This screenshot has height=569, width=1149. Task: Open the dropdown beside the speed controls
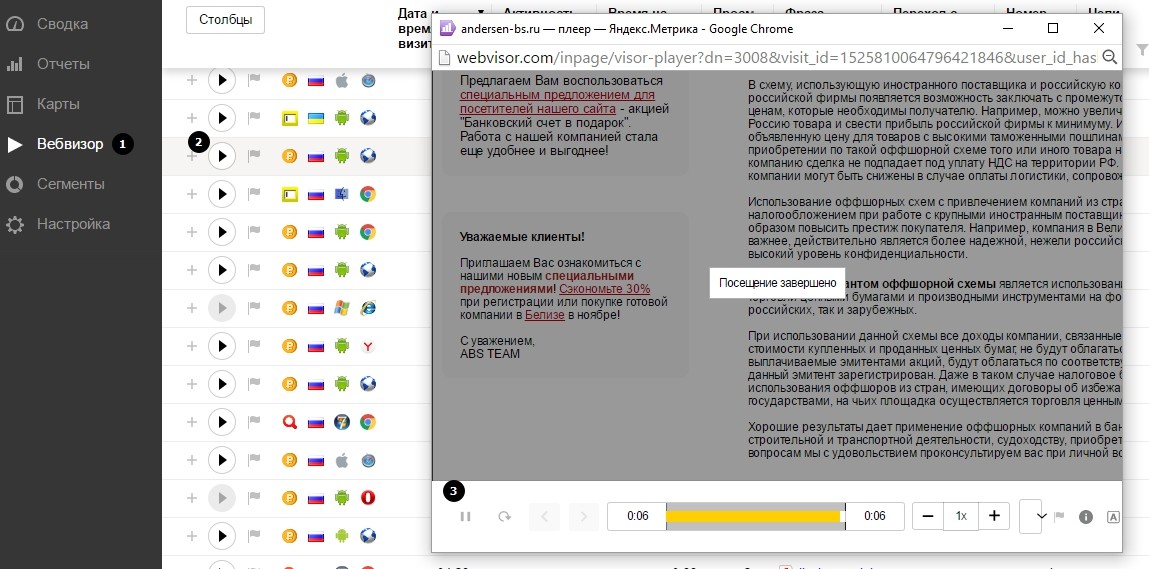tap(1031, 516)
